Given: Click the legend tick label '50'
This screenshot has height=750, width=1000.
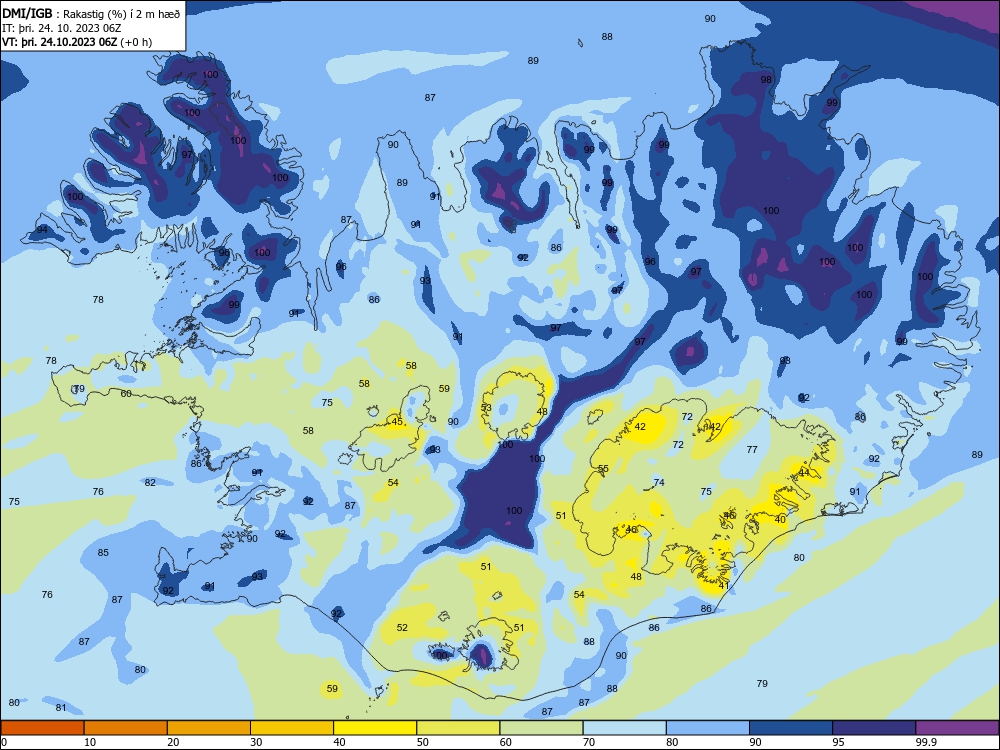Looking at the screenshot, I should (x=423, y=742).
